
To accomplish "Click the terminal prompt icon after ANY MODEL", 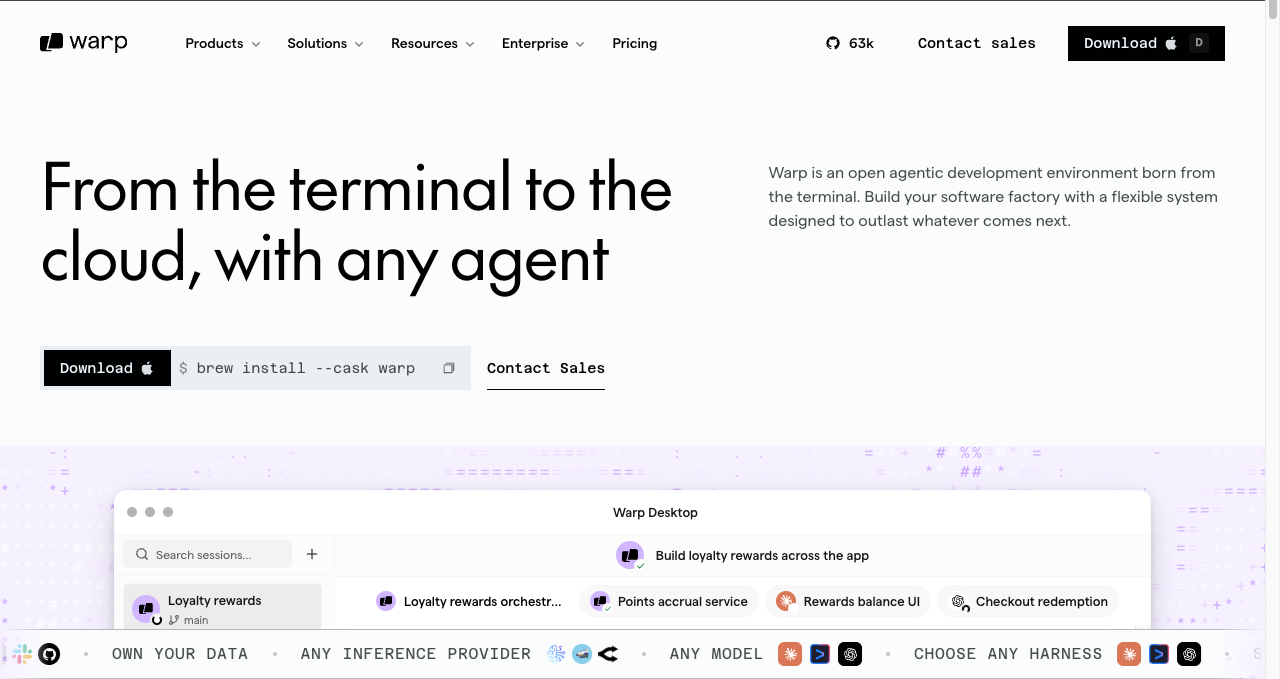I will (x=820, y=654).
